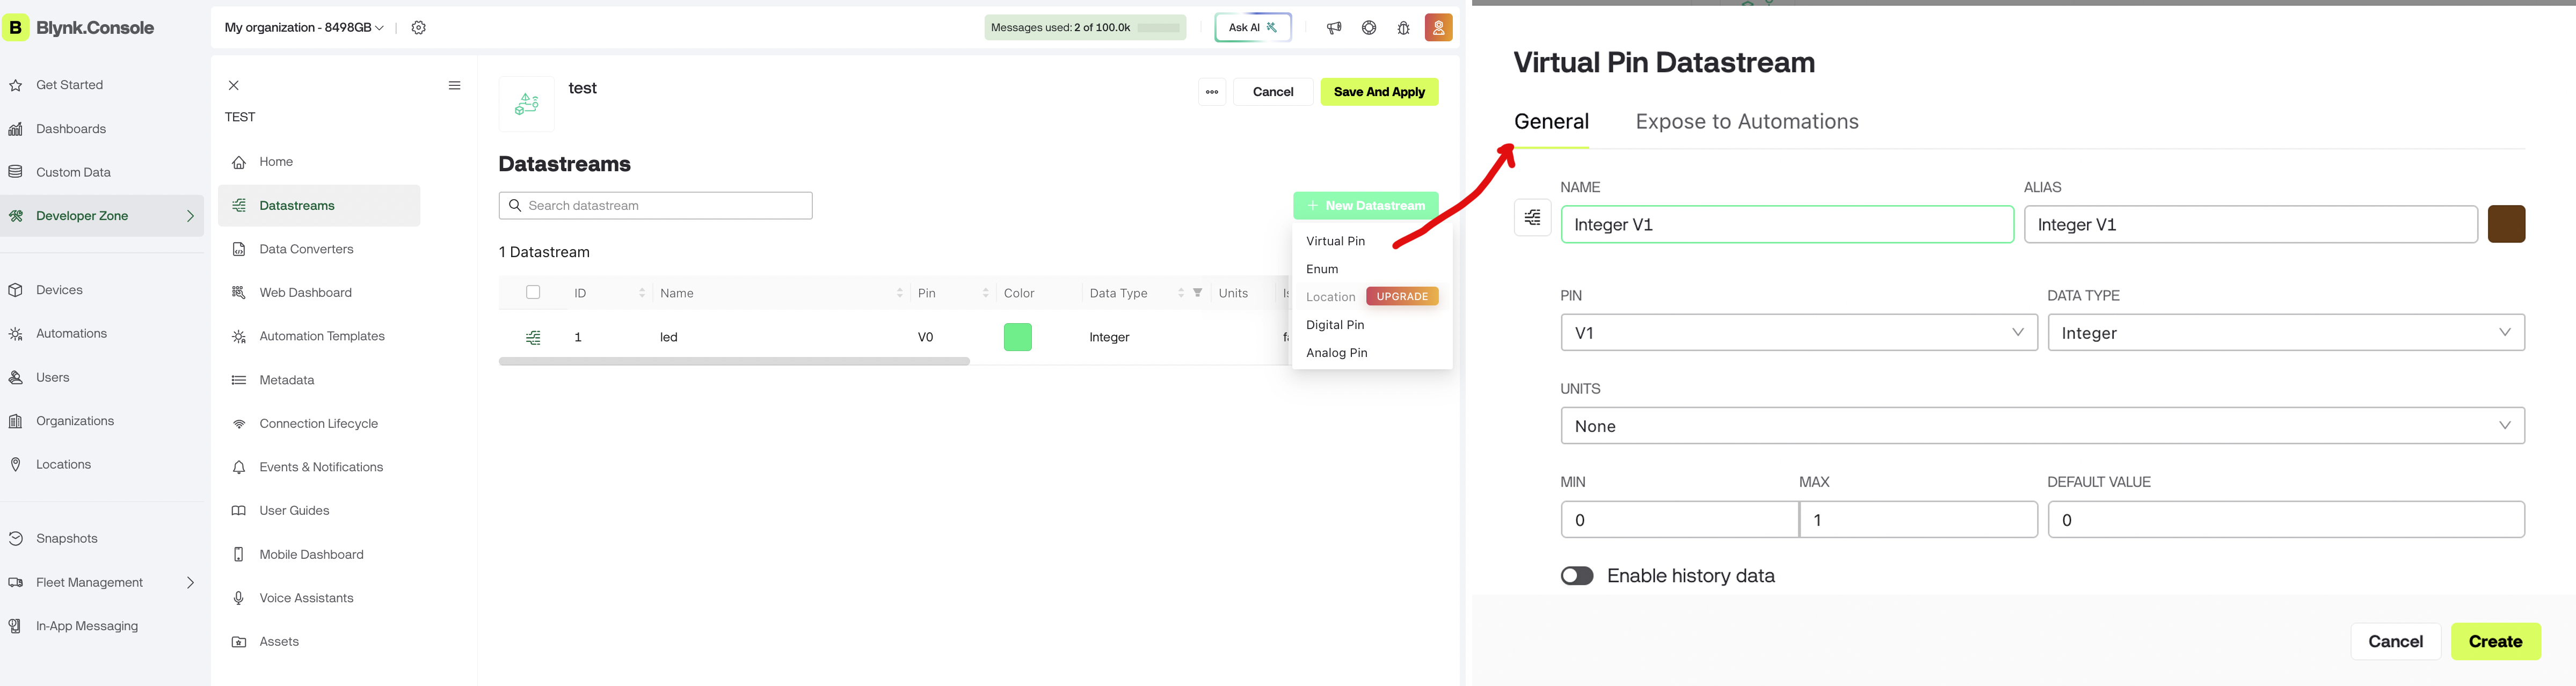This screenshot has width=2576, height=686.
Task: Click the Save And Apply button
Action: tap(1378, 92)
